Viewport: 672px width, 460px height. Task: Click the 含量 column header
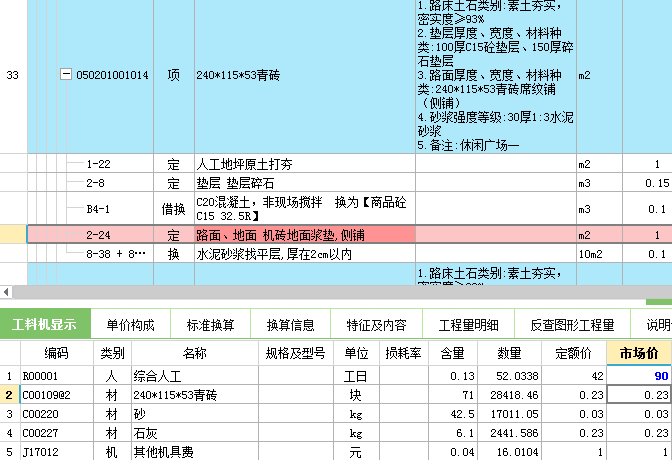tap(453, 353)
